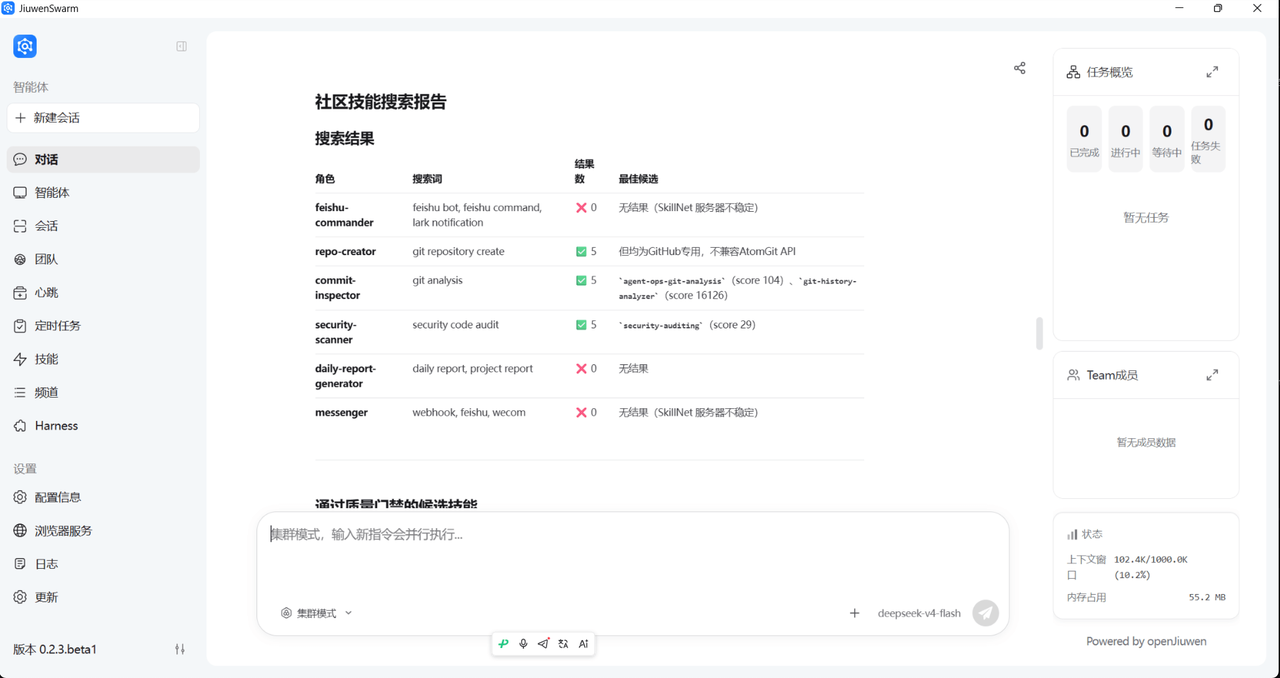Click the green P icon in floating toolbar
This screenshot has width=1280, height=678.
(504, 644)
